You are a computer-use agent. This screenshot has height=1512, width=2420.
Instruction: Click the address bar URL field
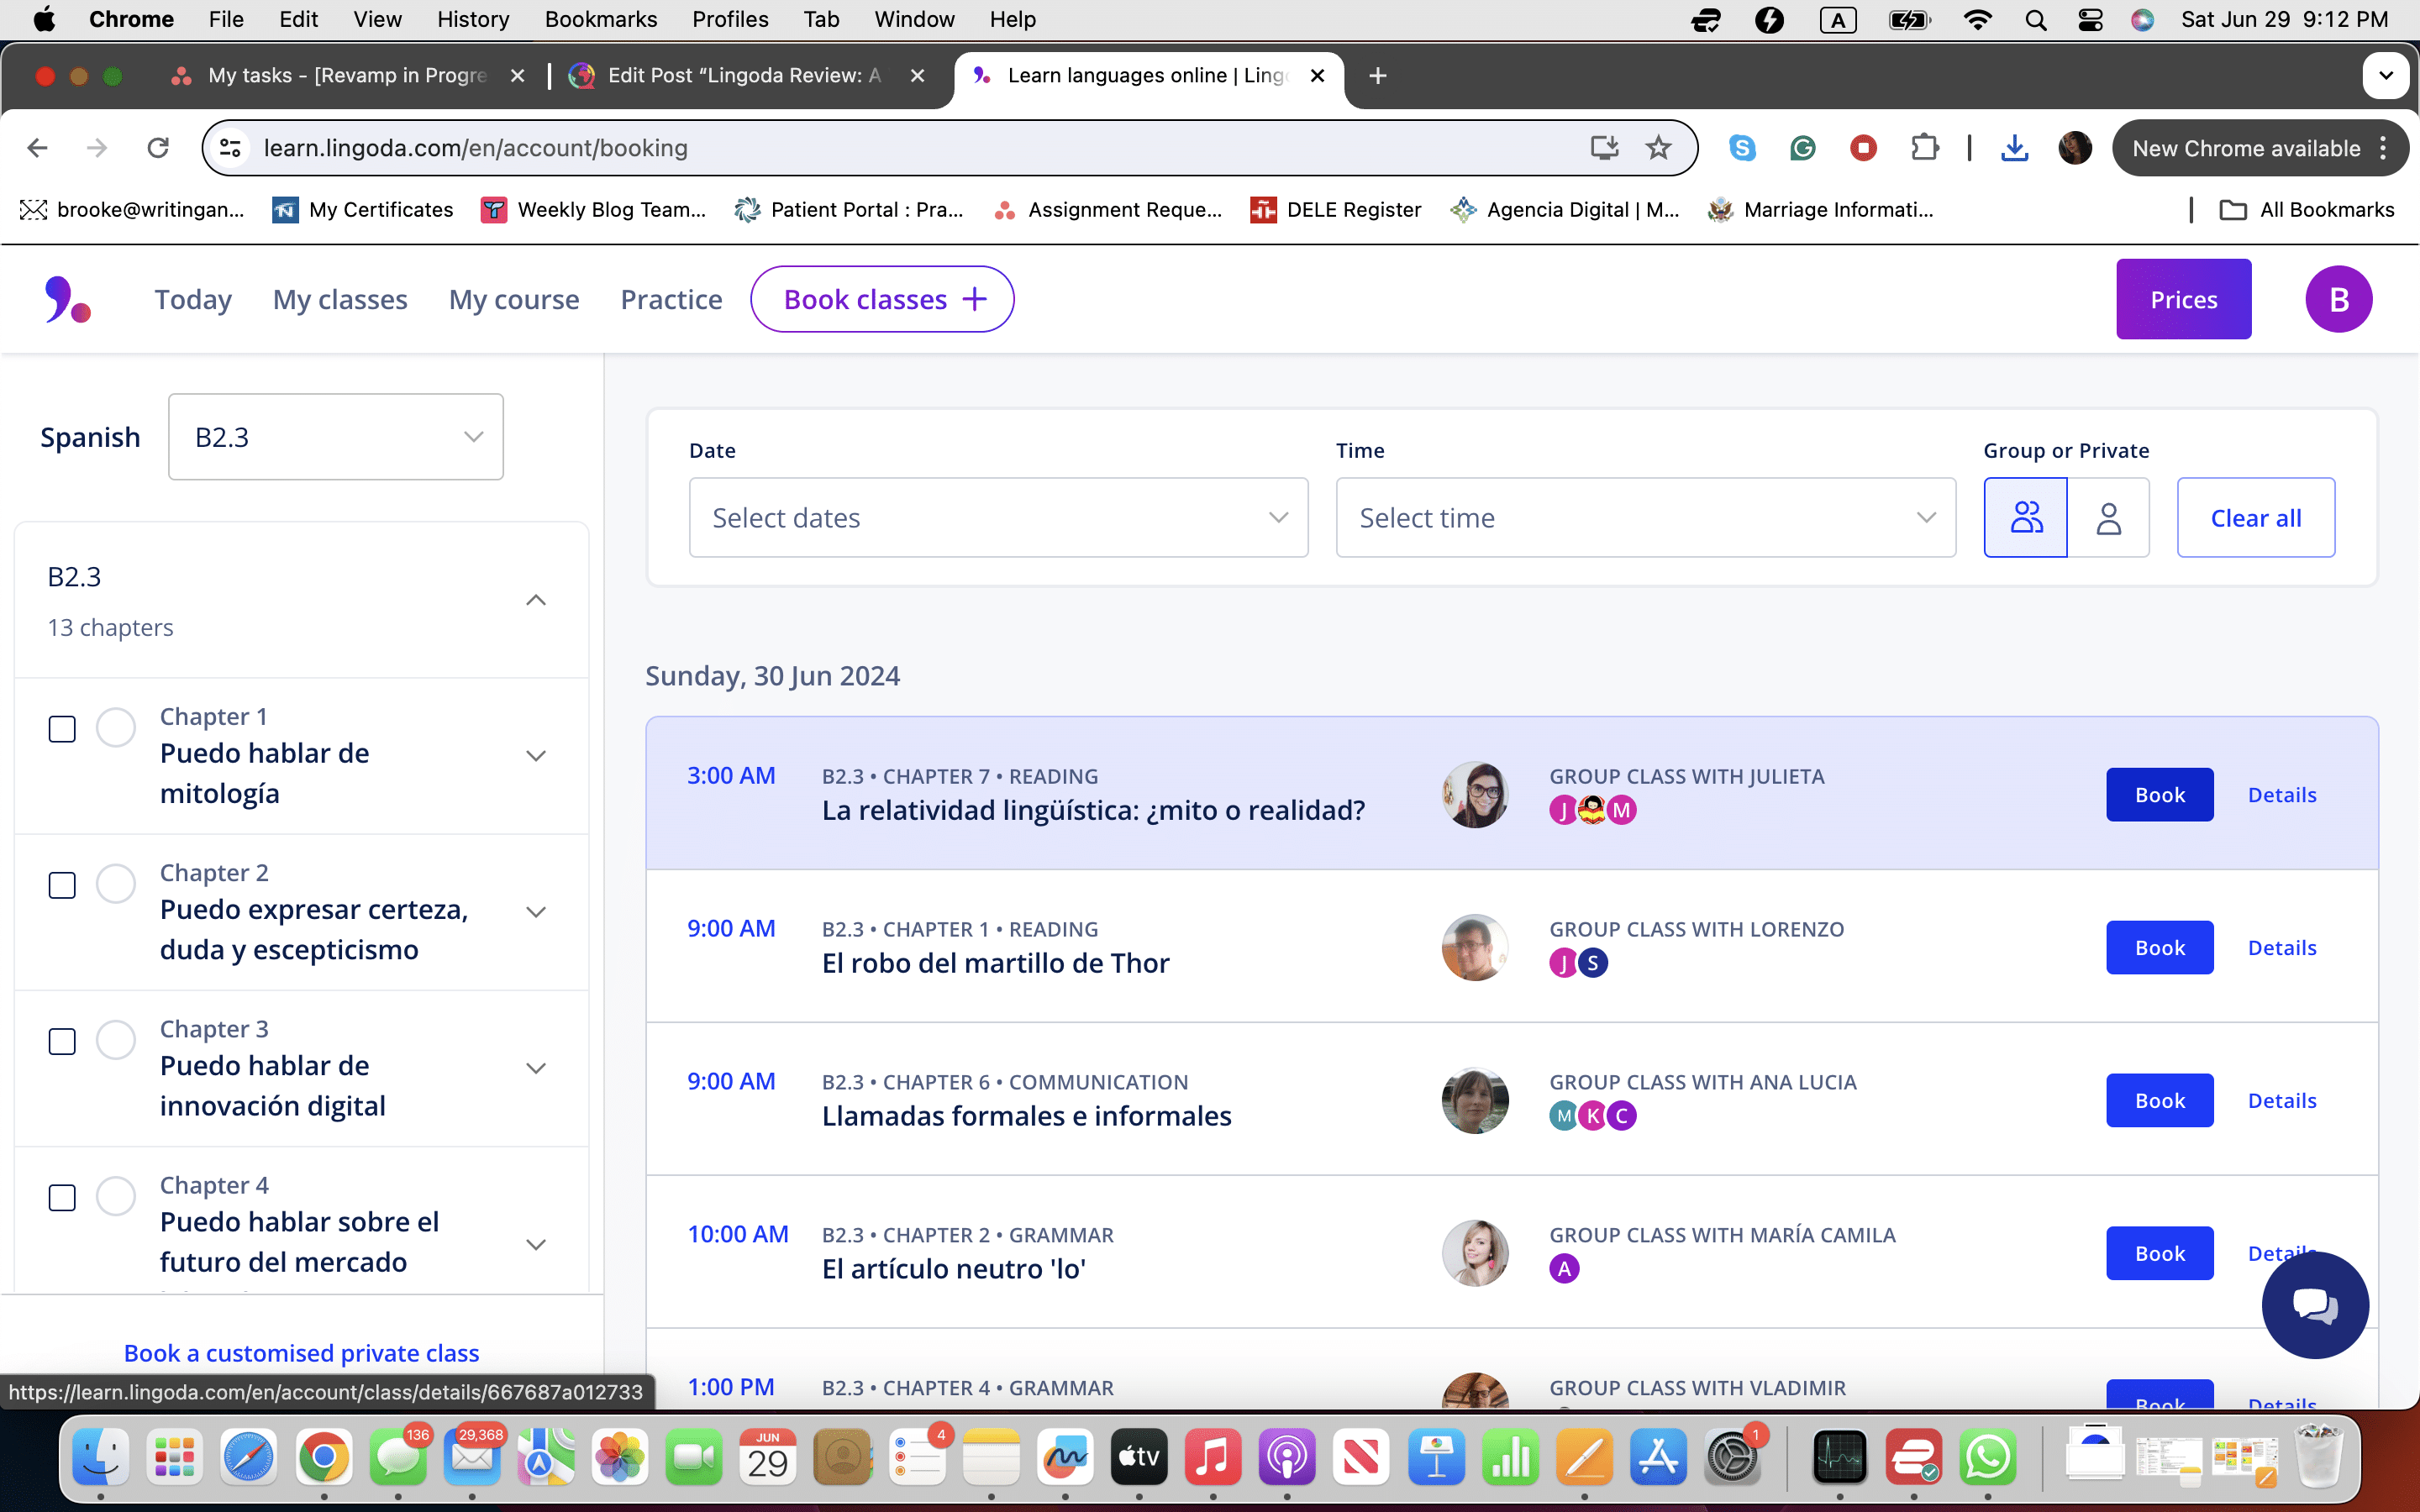[x=900, y=148]
